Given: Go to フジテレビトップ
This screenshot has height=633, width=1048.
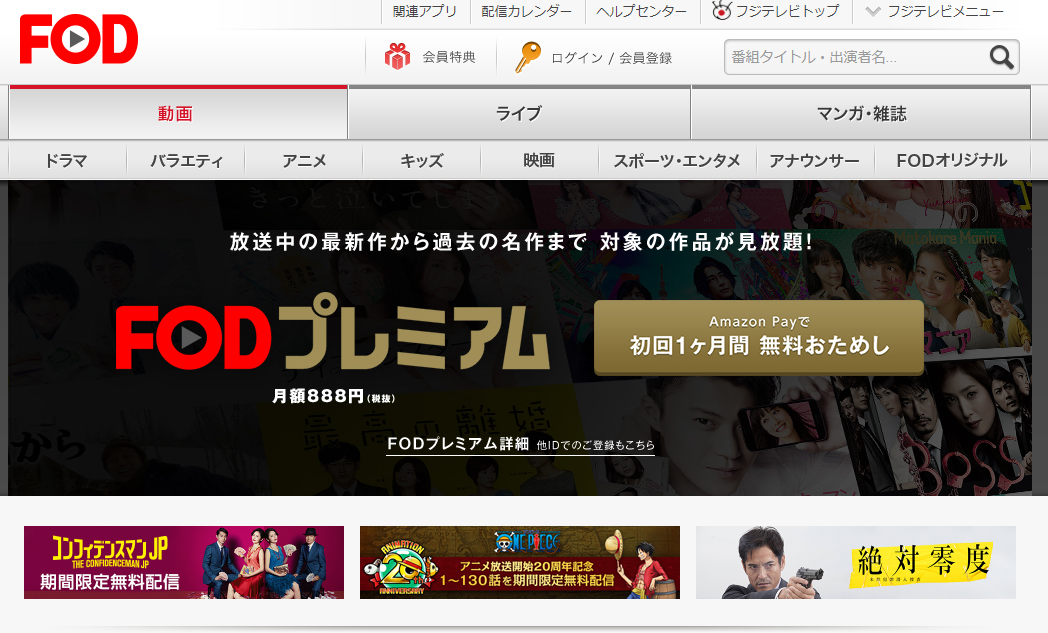Looking at the screenshot, I should 787,11.
